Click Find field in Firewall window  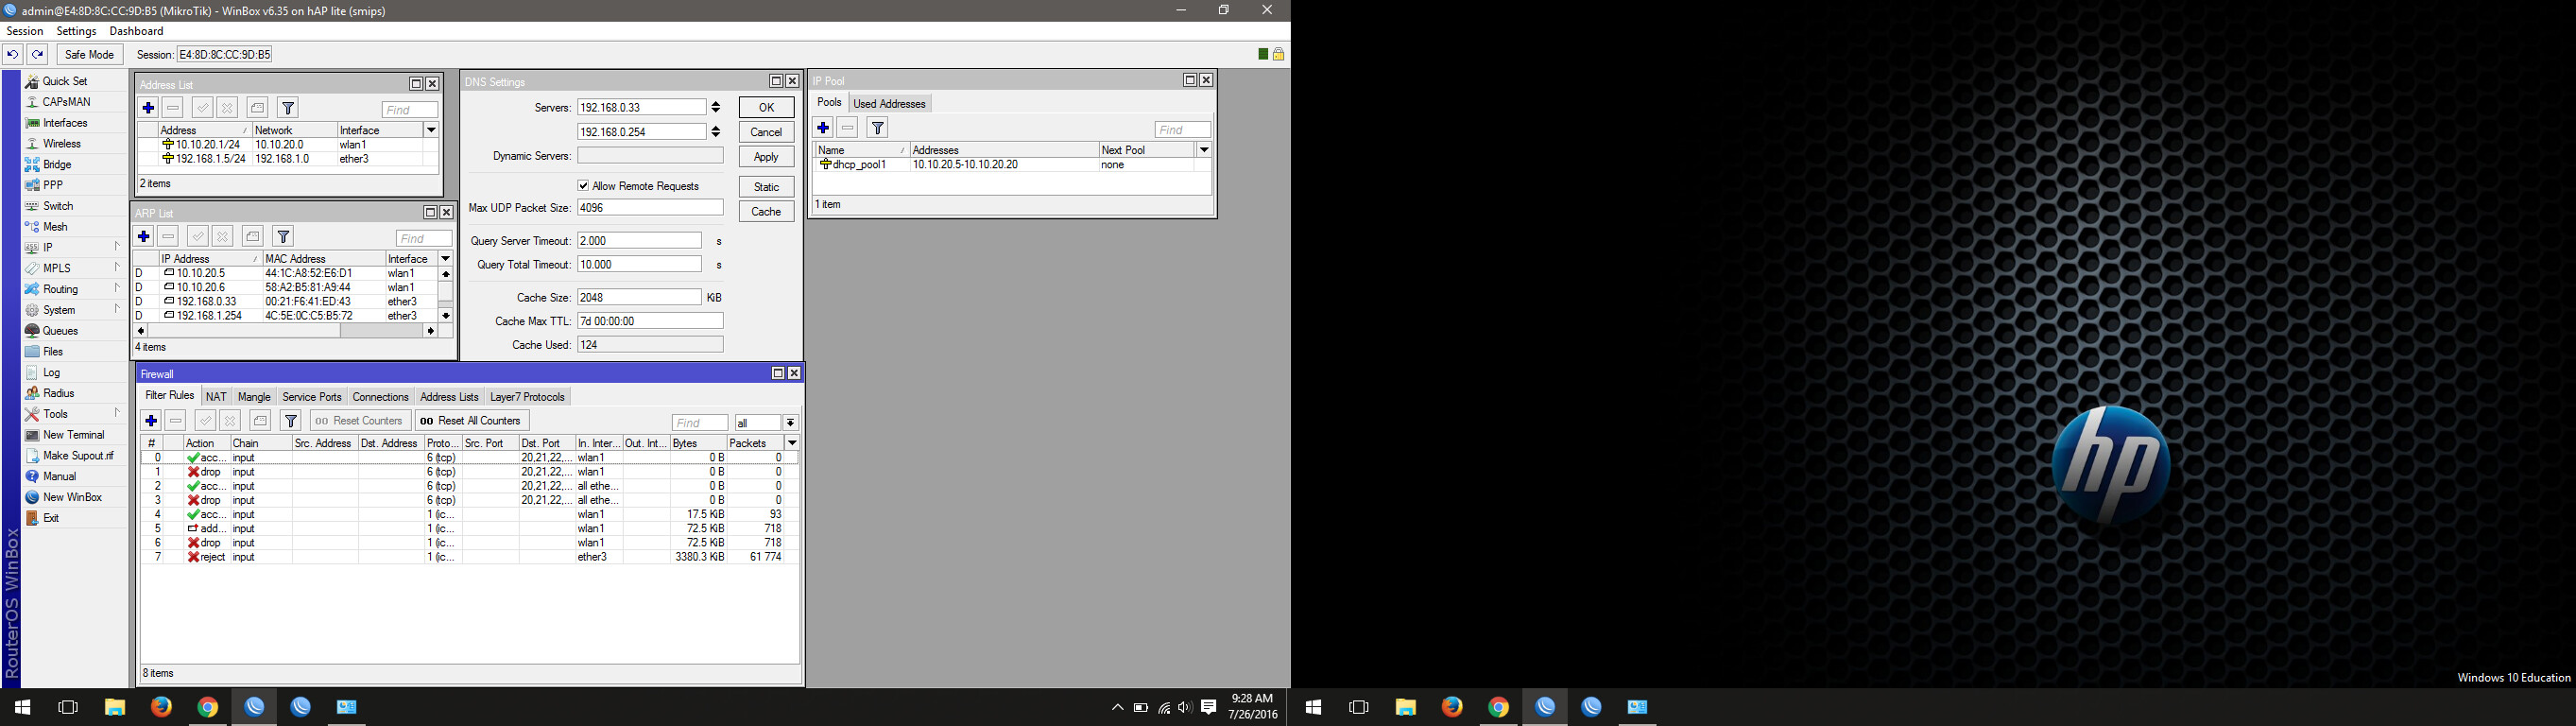tap(699, 423)
